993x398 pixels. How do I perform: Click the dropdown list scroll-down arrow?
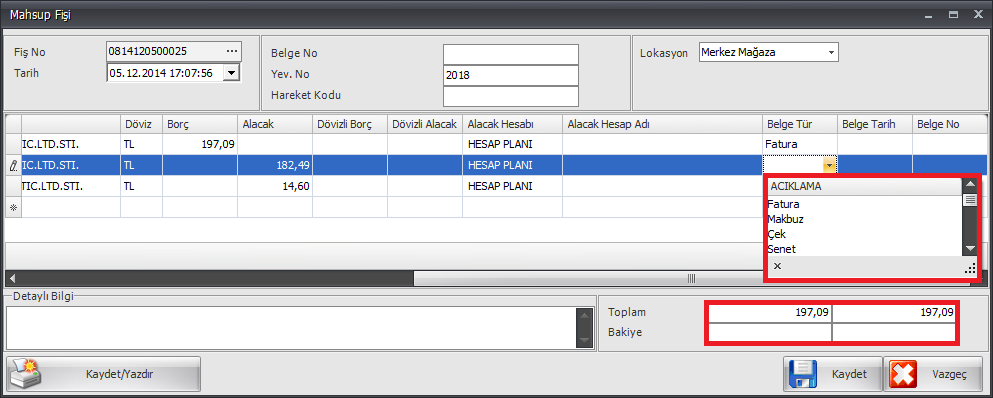970,248
